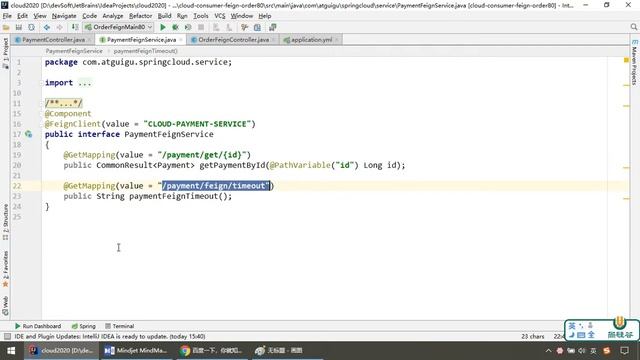This screenshot has height=360, width=640.
Task: Switch to PaymentController.java tab
Action: tap(53, 40)
